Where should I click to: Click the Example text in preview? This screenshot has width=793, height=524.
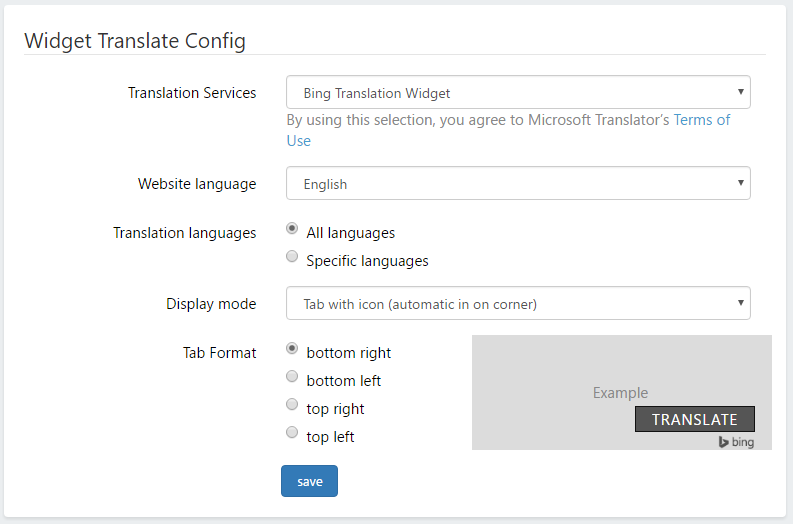(621, 393)
